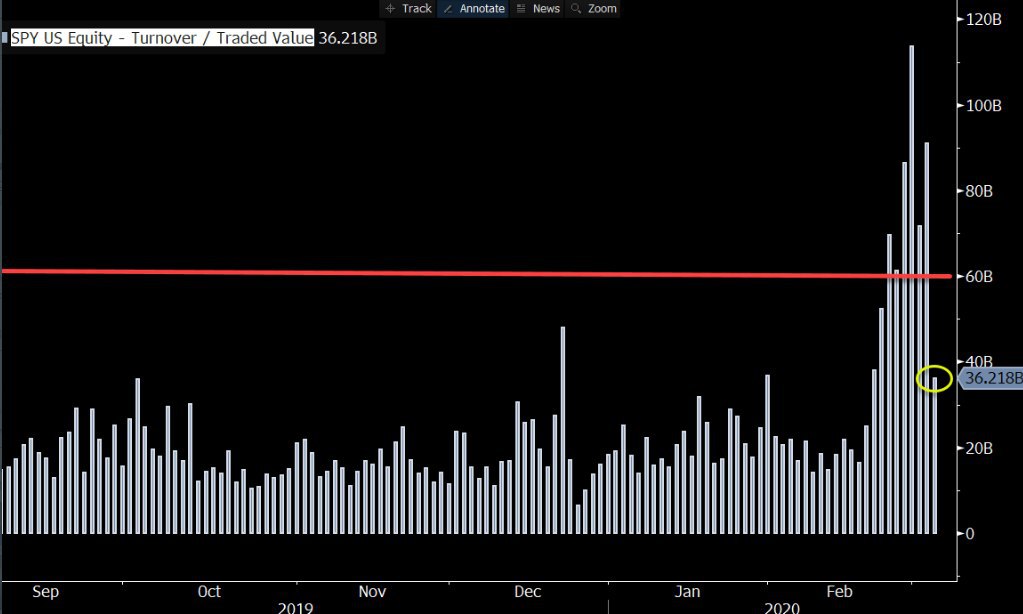Click the tallest bar near 114B
The width and height of the screenshot is (1023, 614).
point(911,290)
